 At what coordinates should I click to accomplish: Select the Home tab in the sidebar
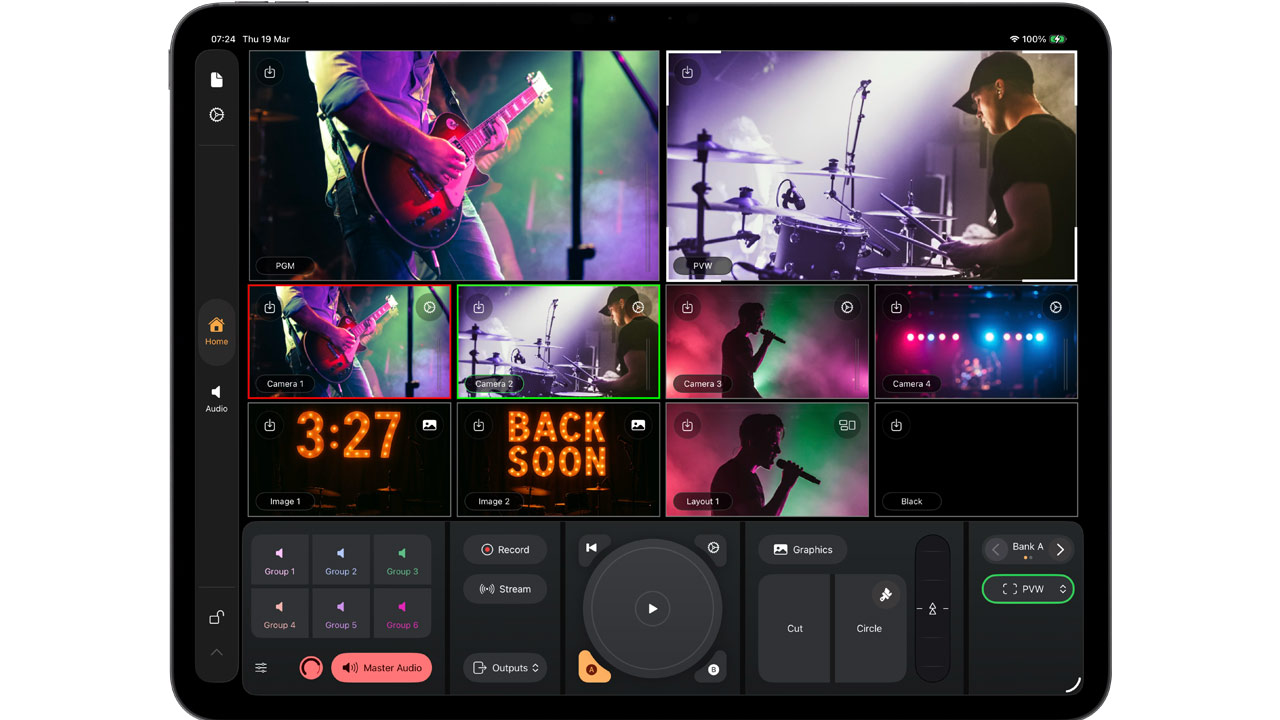pos(217,331)
